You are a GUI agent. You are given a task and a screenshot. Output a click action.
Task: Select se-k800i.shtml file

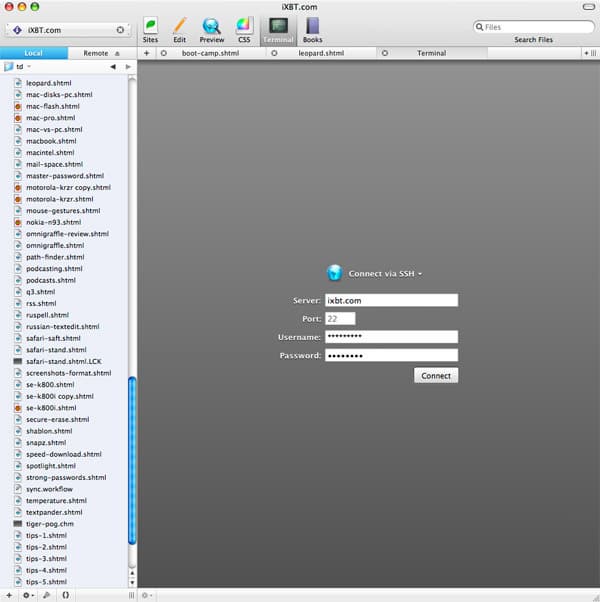tap(51, 408)
